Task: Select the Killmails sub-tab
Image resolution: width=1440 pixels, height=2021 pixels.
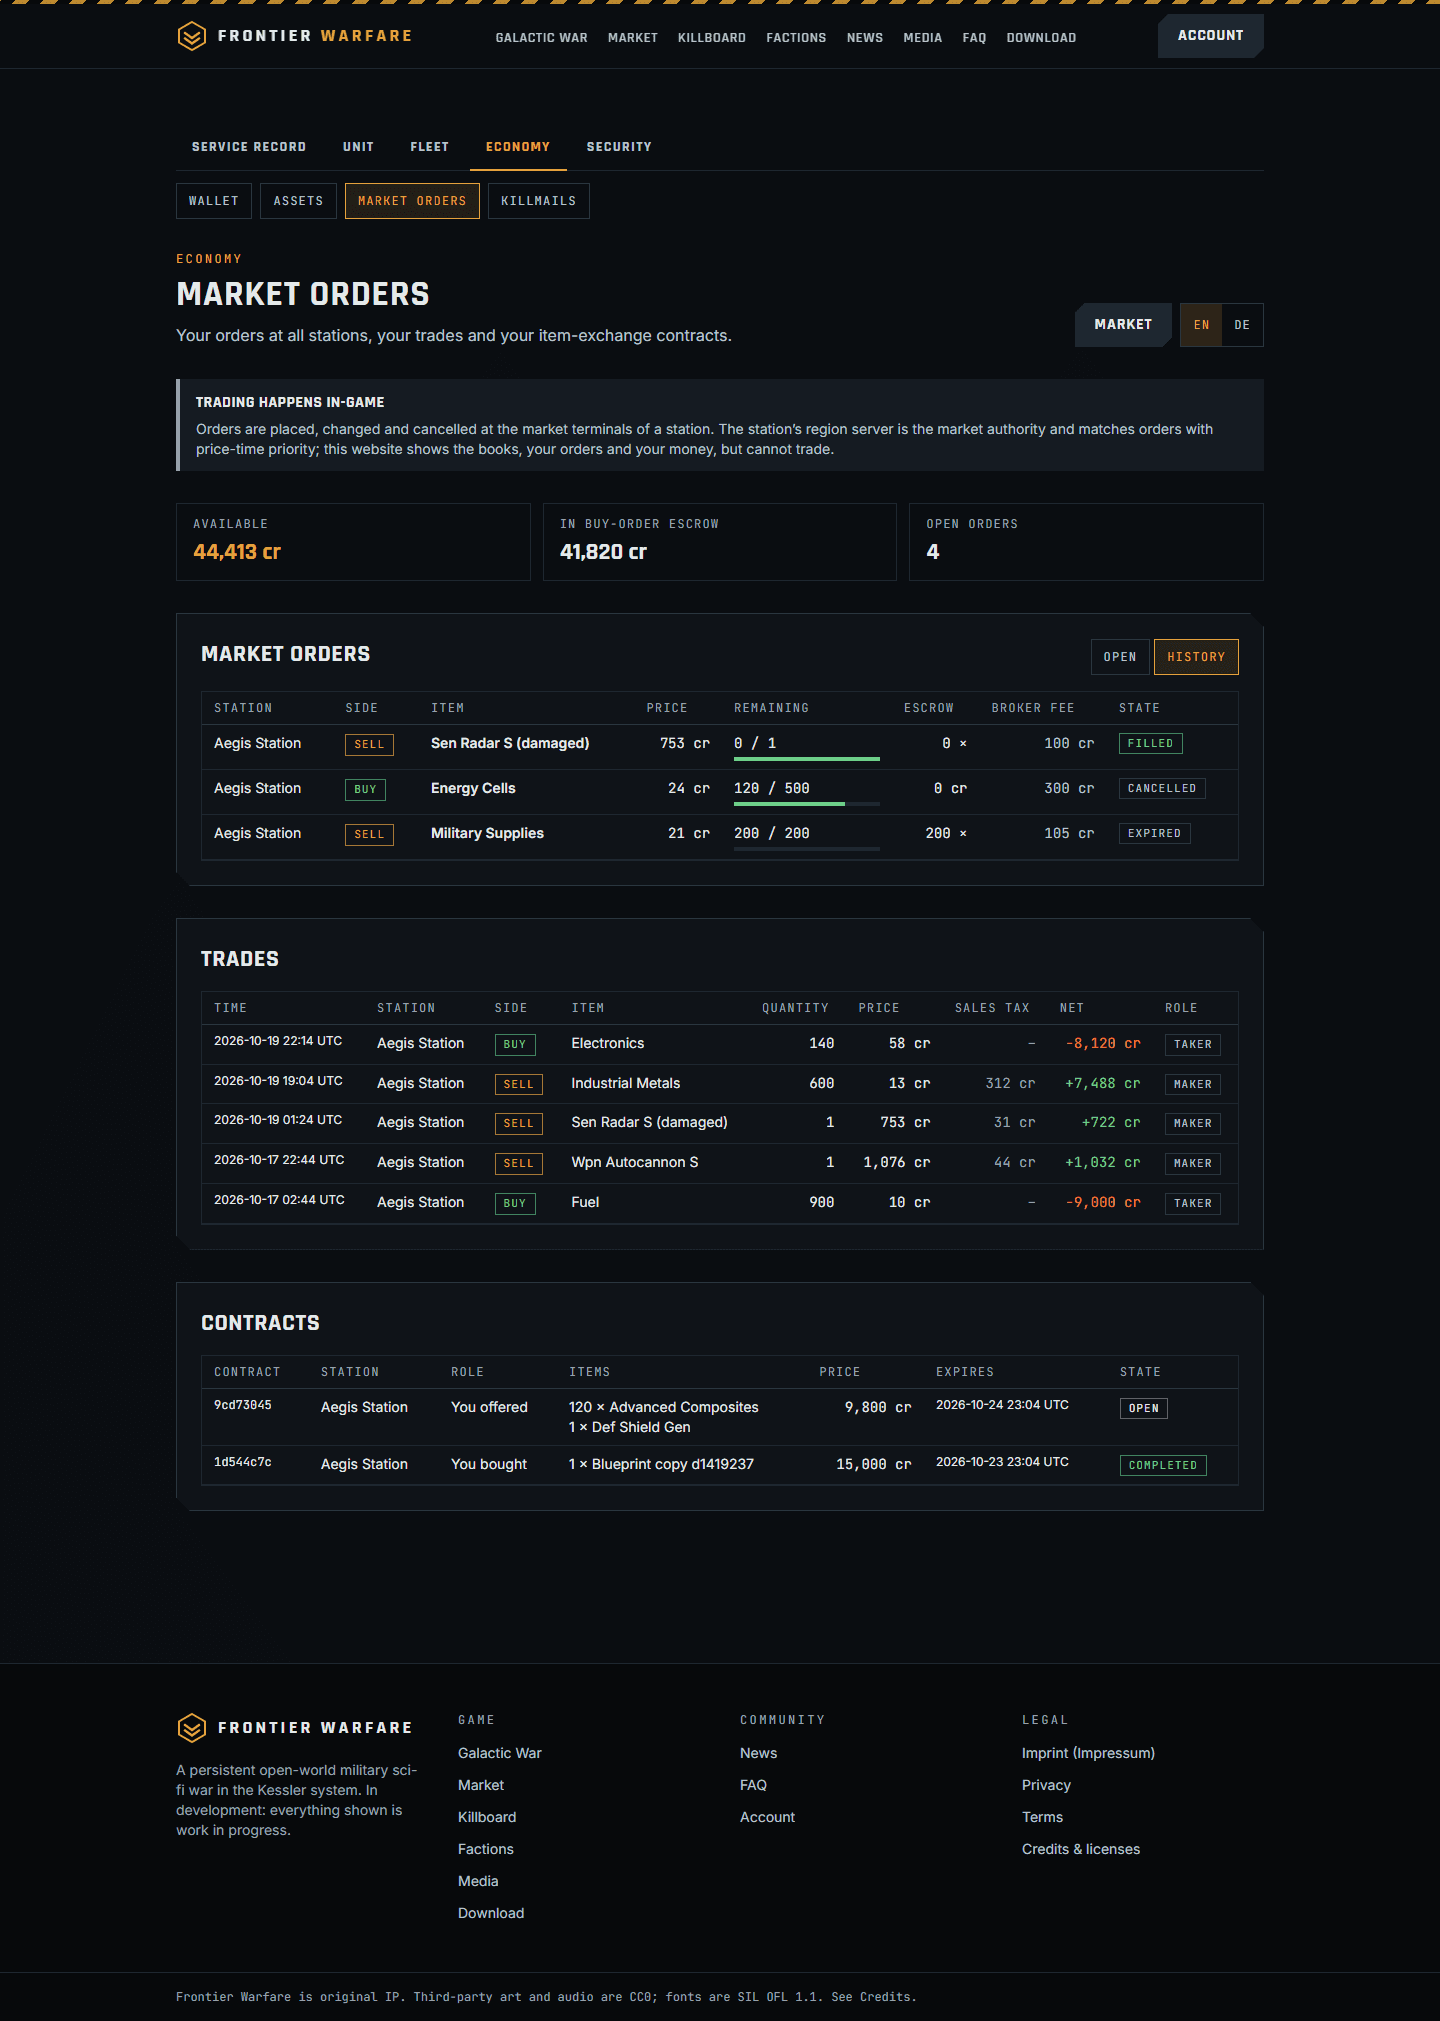Action: pos(538,201)
